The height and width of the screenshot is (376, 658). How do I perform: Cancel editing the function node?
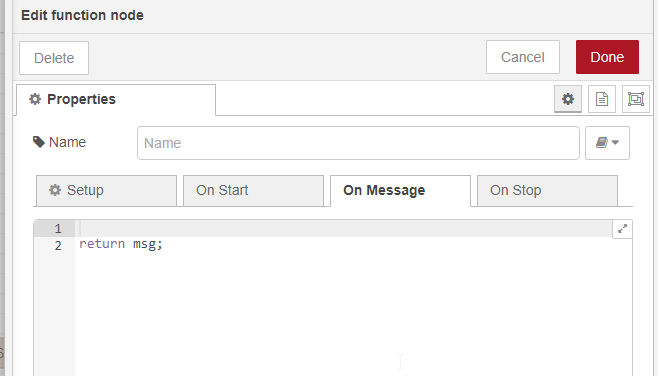(523, 57)
